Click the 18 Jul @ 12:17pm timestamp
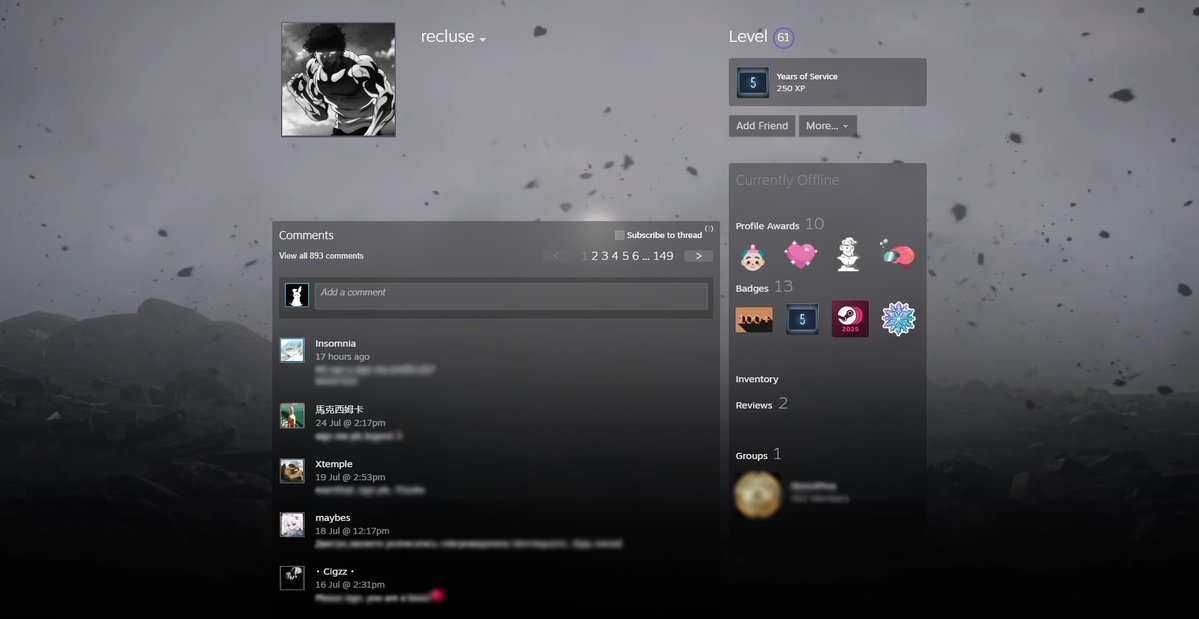This screenshot has height=619, width=1199. (353, 531)
